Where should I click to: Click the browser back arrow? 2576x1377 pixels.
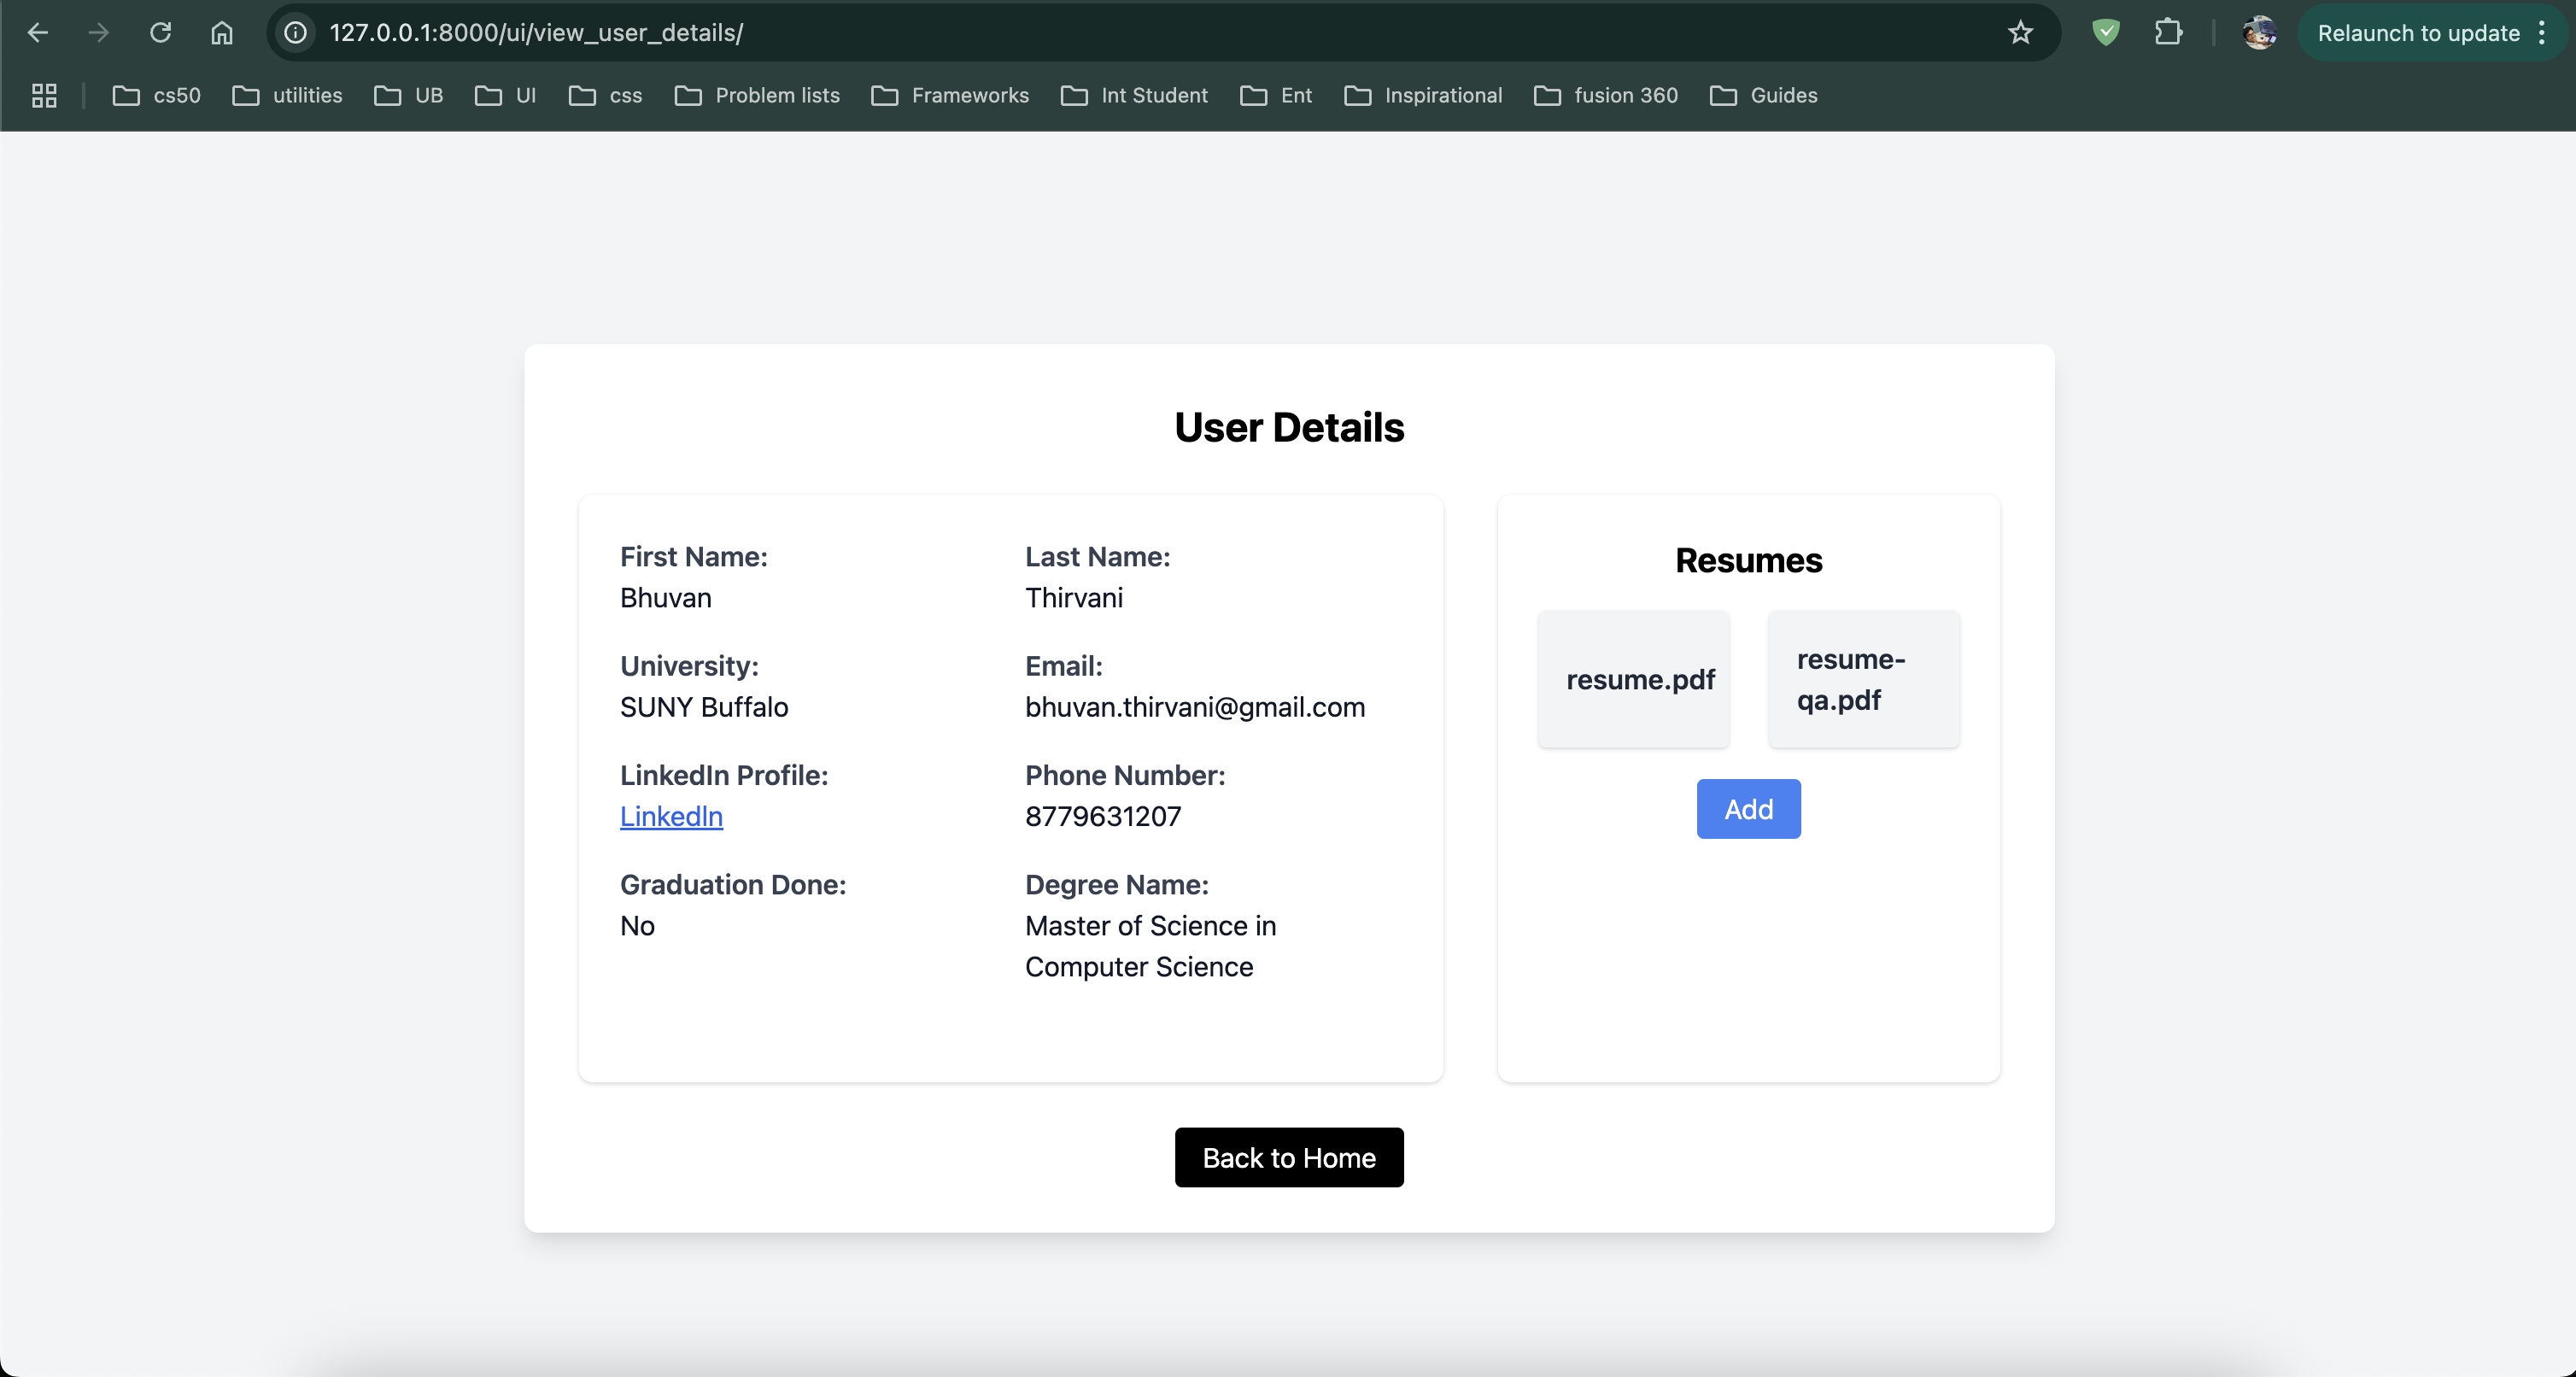click(x=38, y=33)
